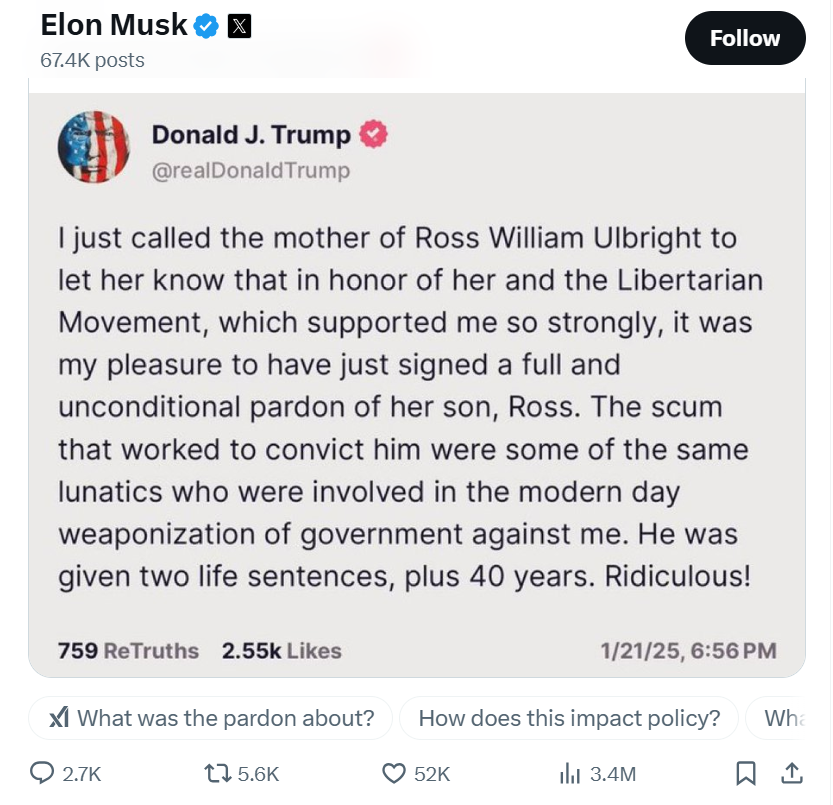View the 759 ReTruths count

click(x=128, y=651)
